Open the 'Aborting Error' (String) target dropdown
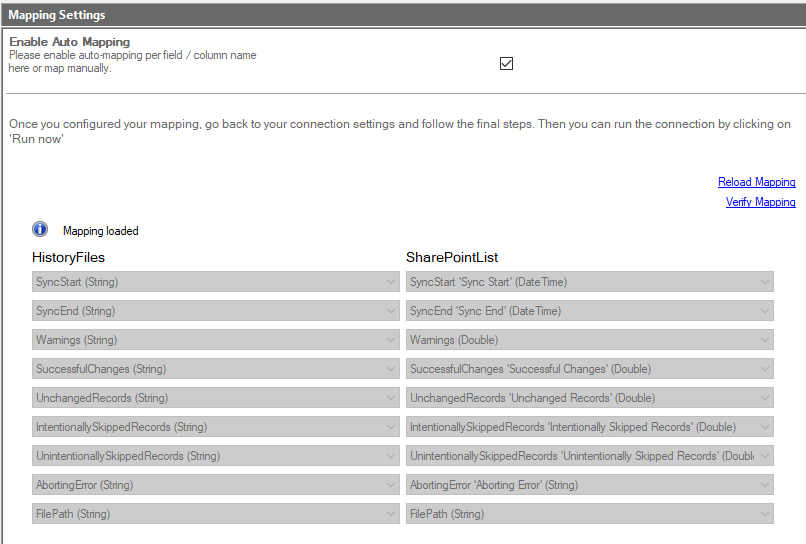 coord(590,485)
